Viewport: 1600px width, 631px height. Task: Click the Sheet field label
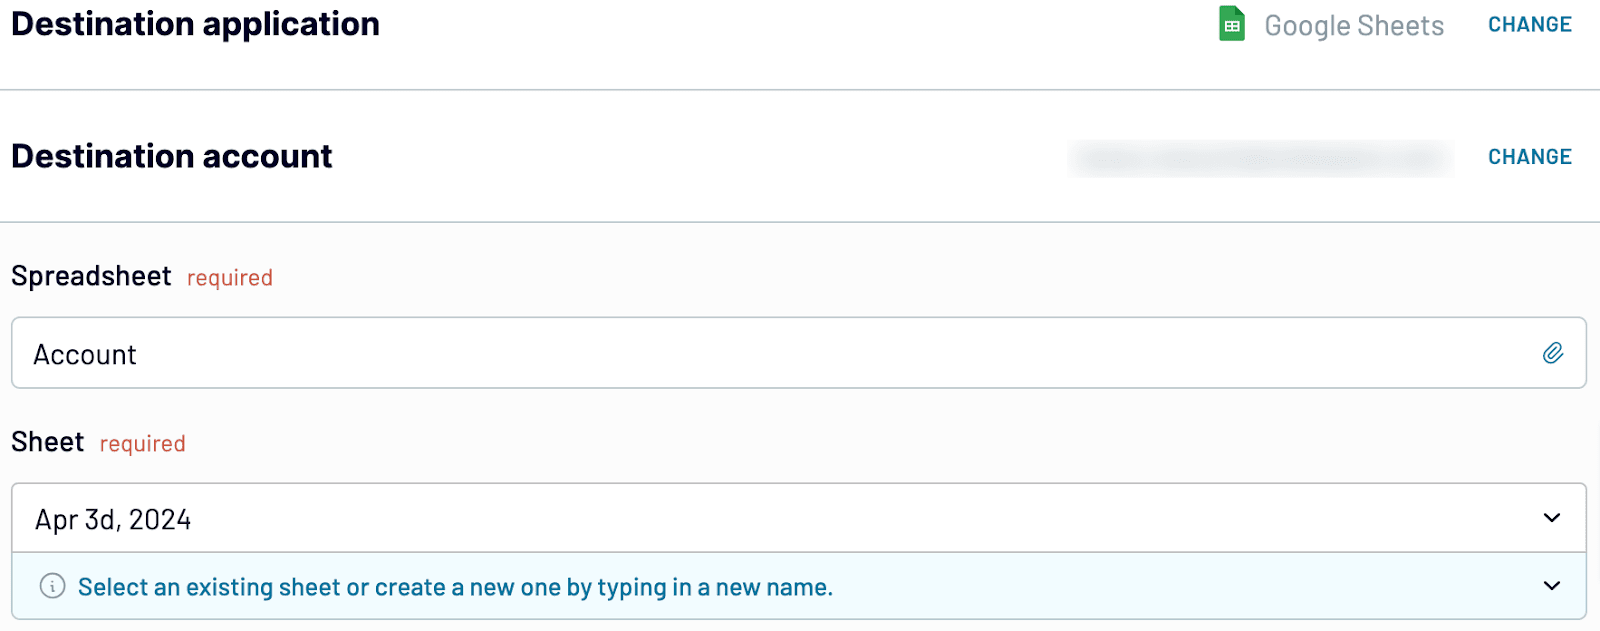(48, 442)
